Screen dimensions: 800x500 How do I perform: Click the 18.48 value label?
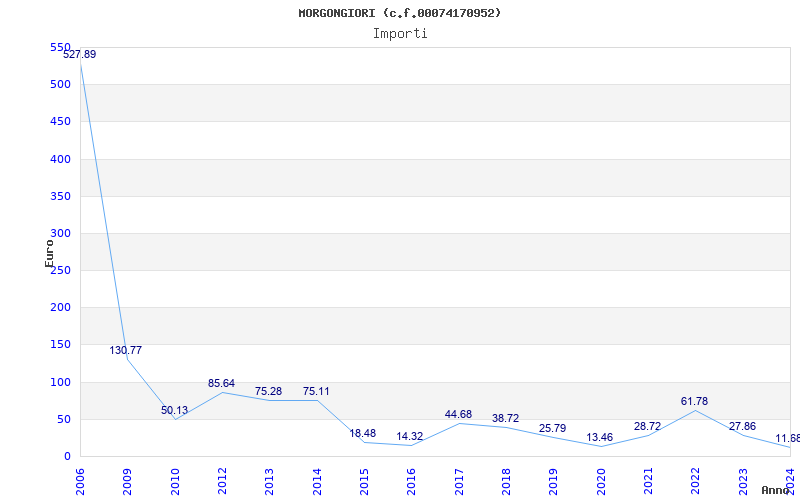[363, 434]
